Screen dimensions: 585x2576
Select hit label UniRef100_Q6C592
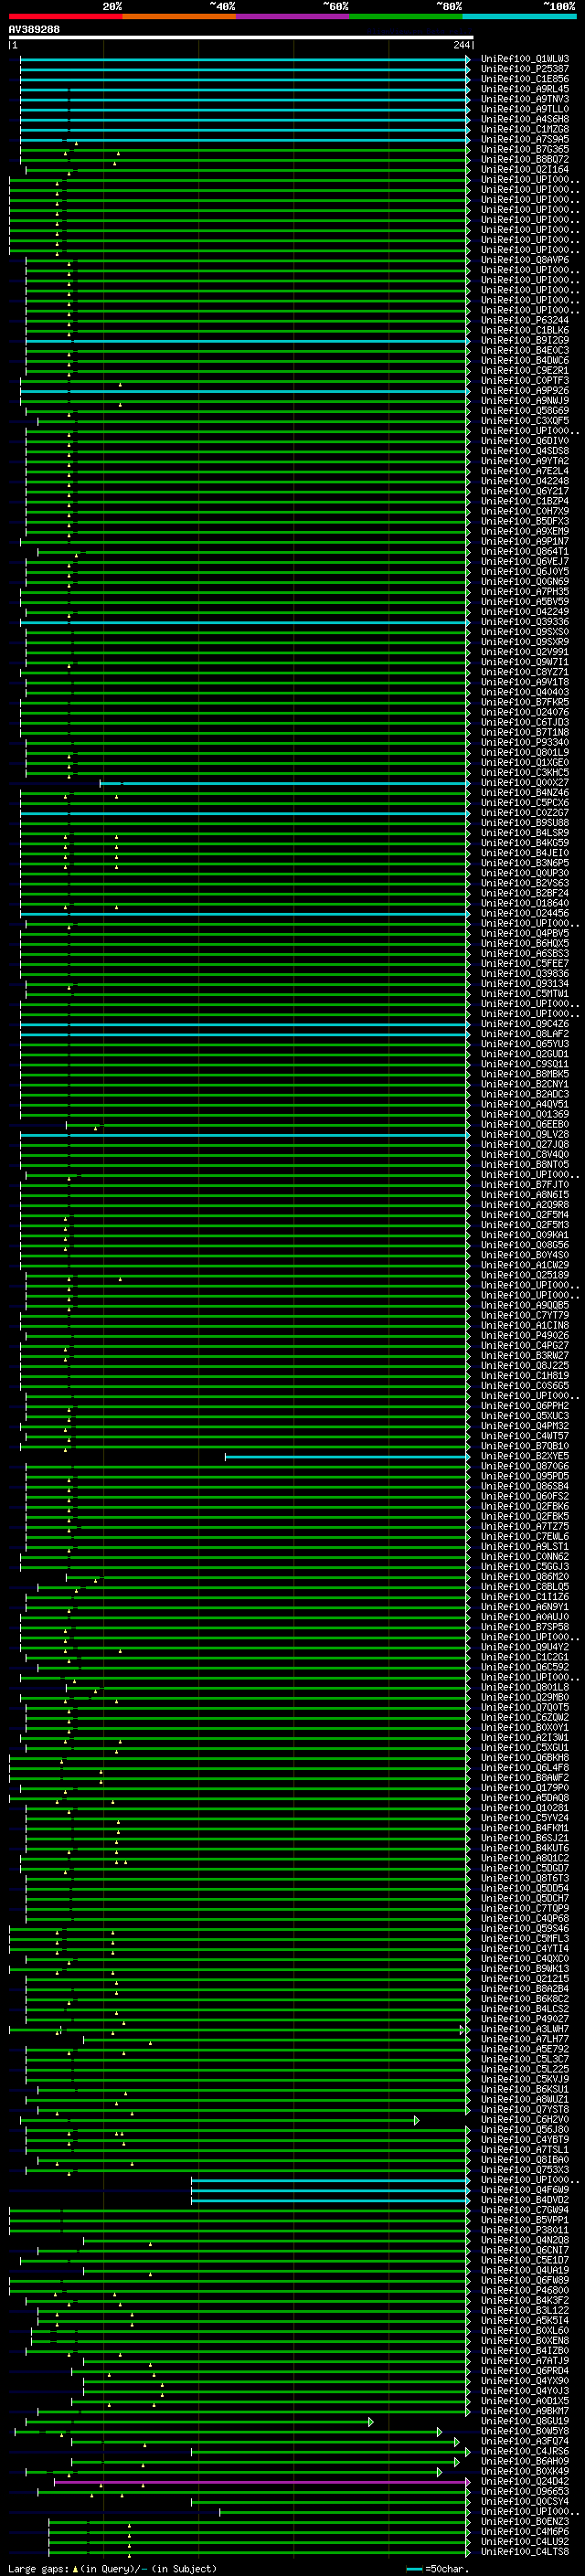click(x=525, y=1667)
